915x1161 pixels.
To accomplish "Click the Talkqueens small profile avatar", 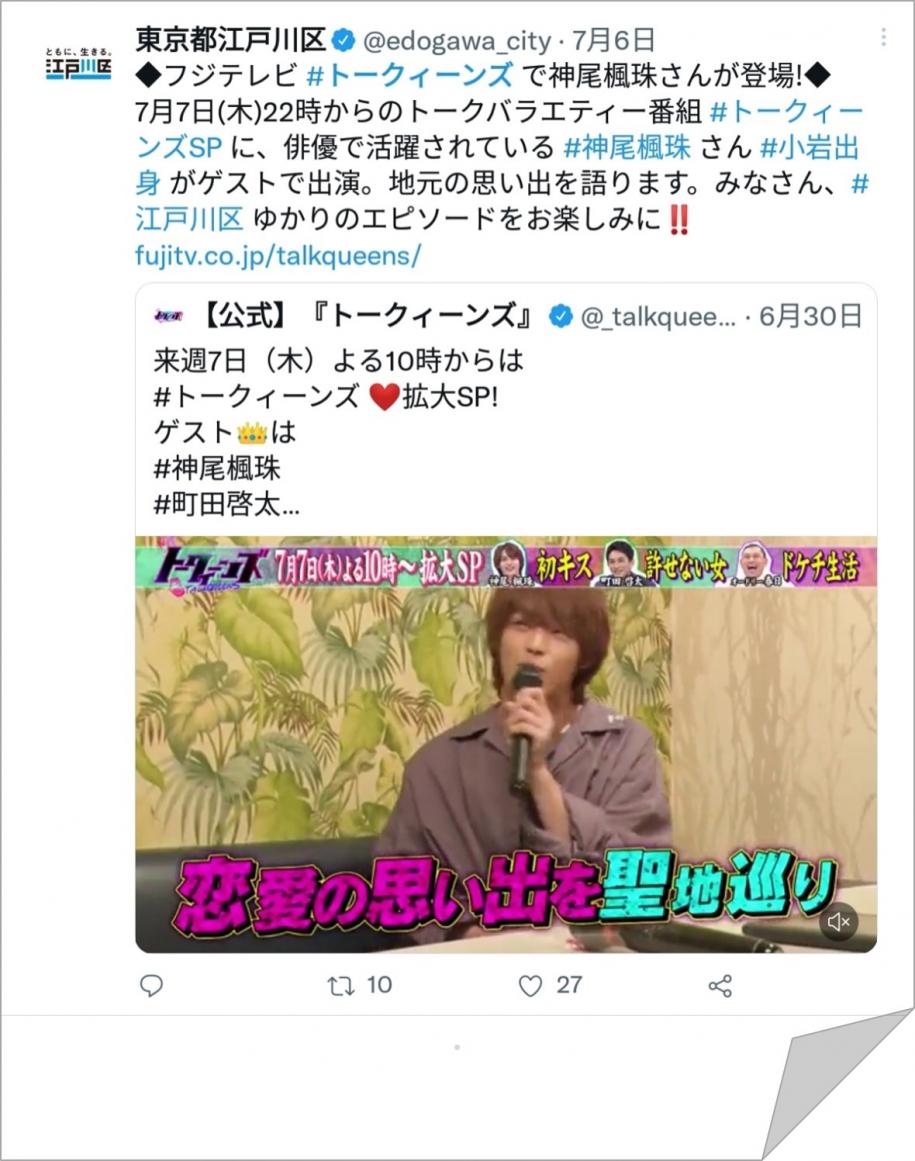I will 169,316.
